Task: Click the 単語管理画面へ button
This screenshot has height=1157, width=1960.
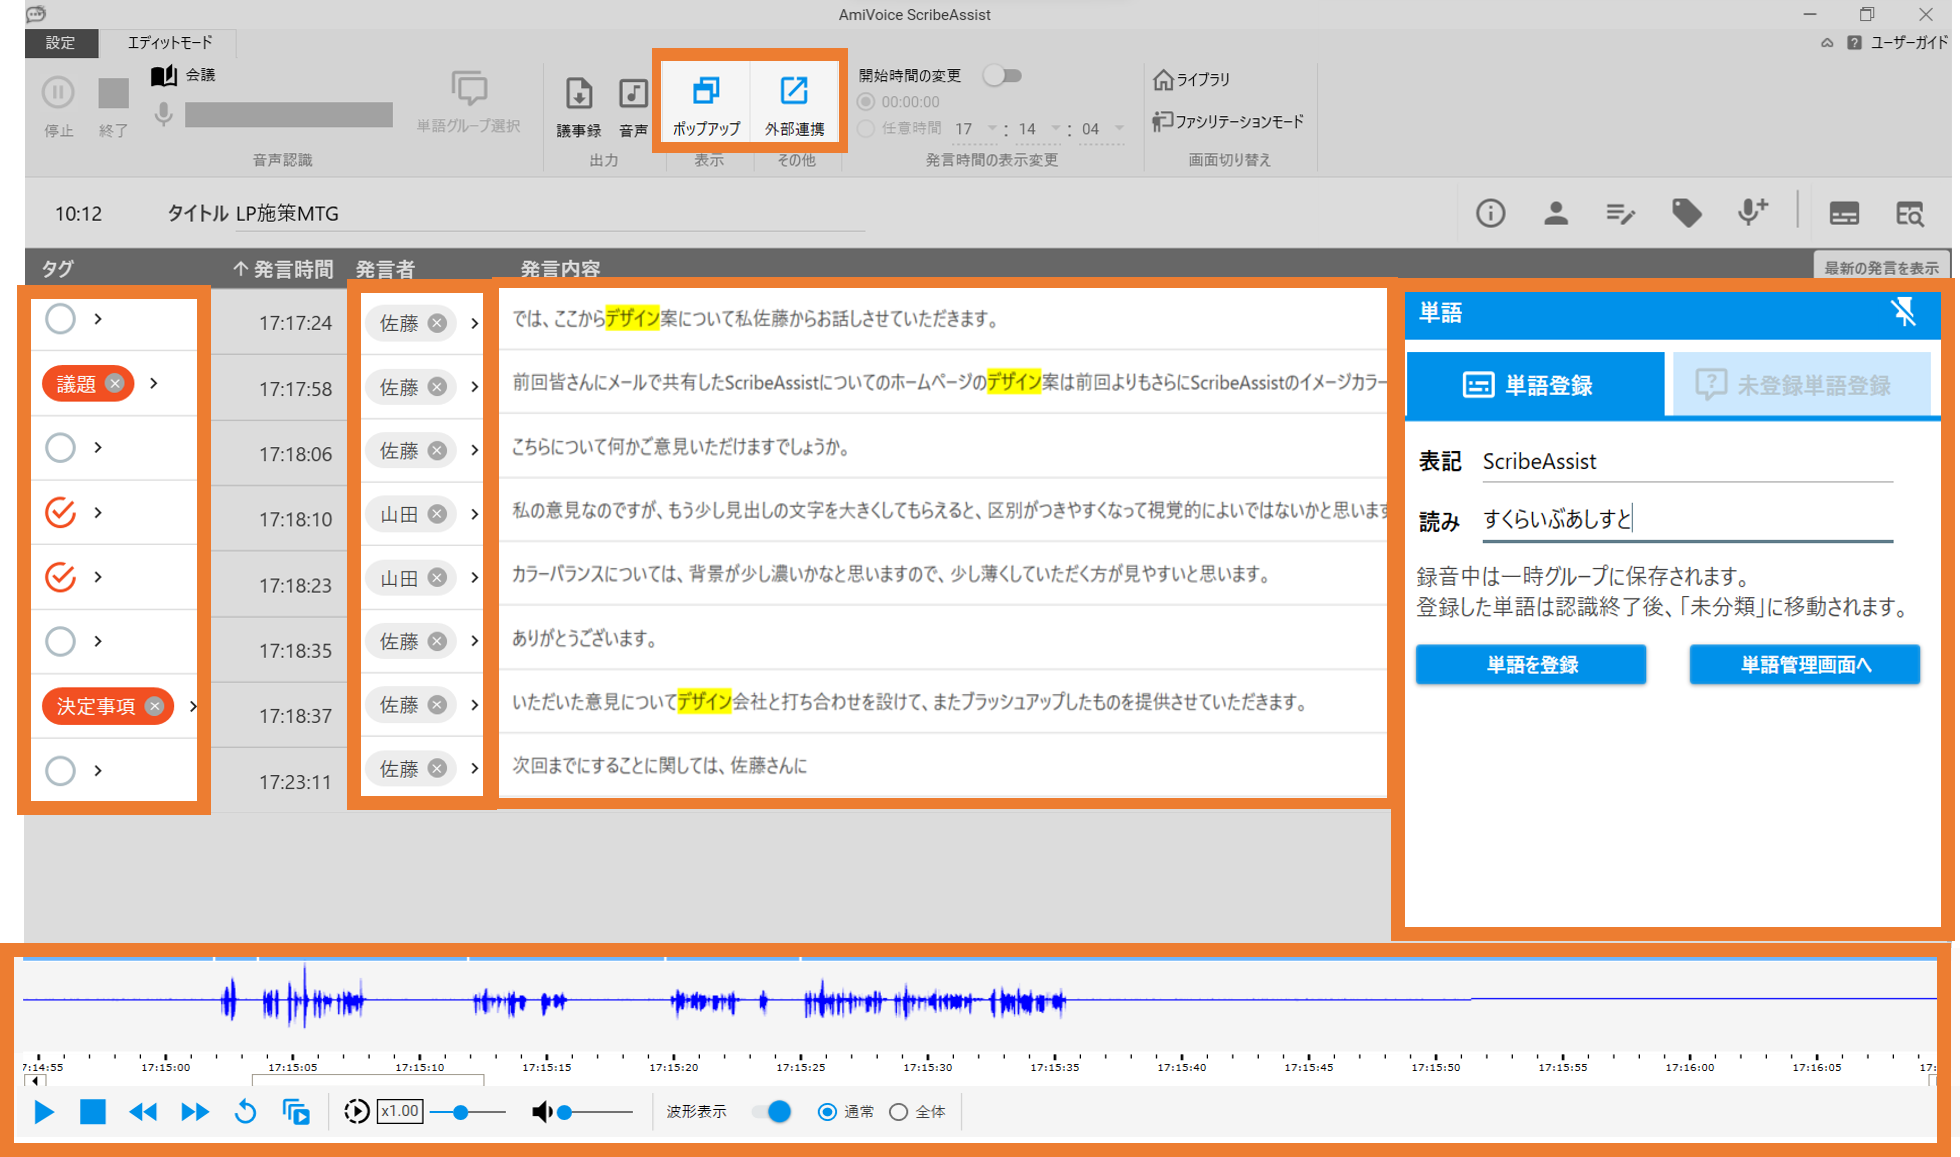Action: coord(1805,665)
